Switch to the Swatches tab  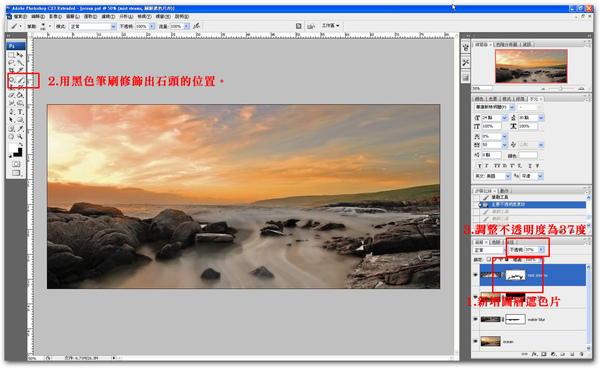coord(493,99)
